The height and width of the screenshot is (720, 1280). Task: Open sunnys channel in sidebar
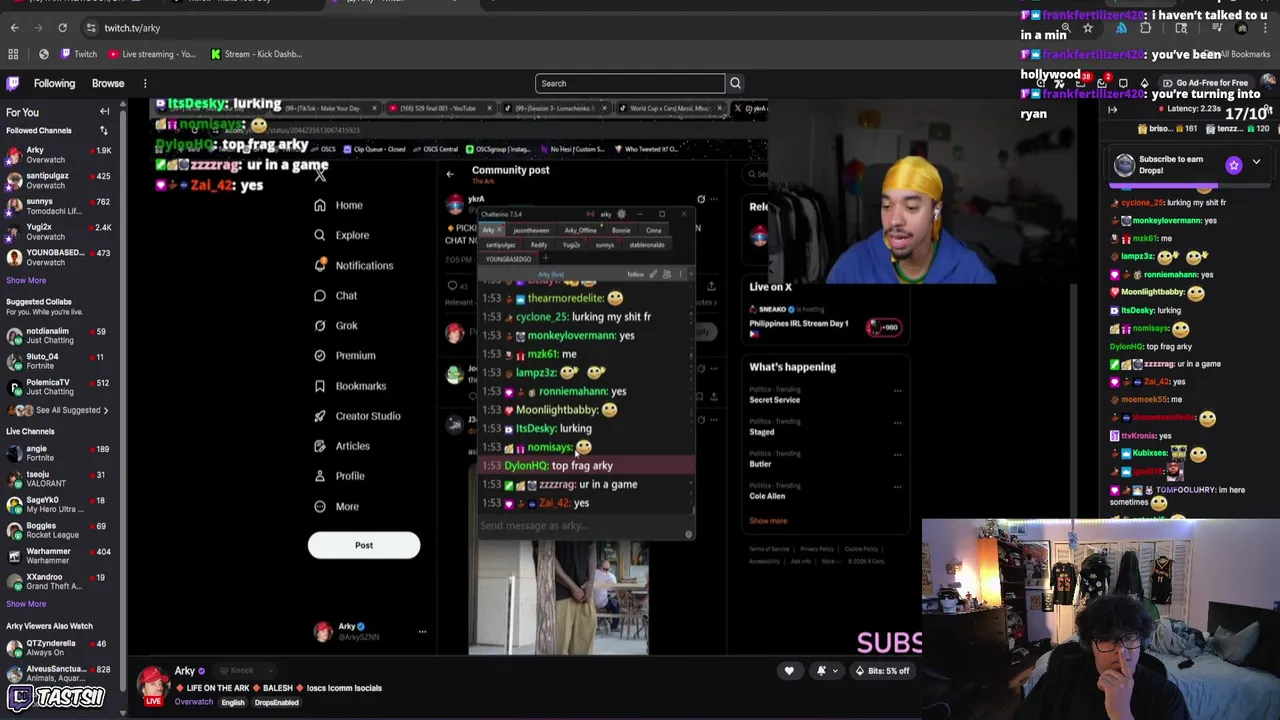tap(60, 206)
